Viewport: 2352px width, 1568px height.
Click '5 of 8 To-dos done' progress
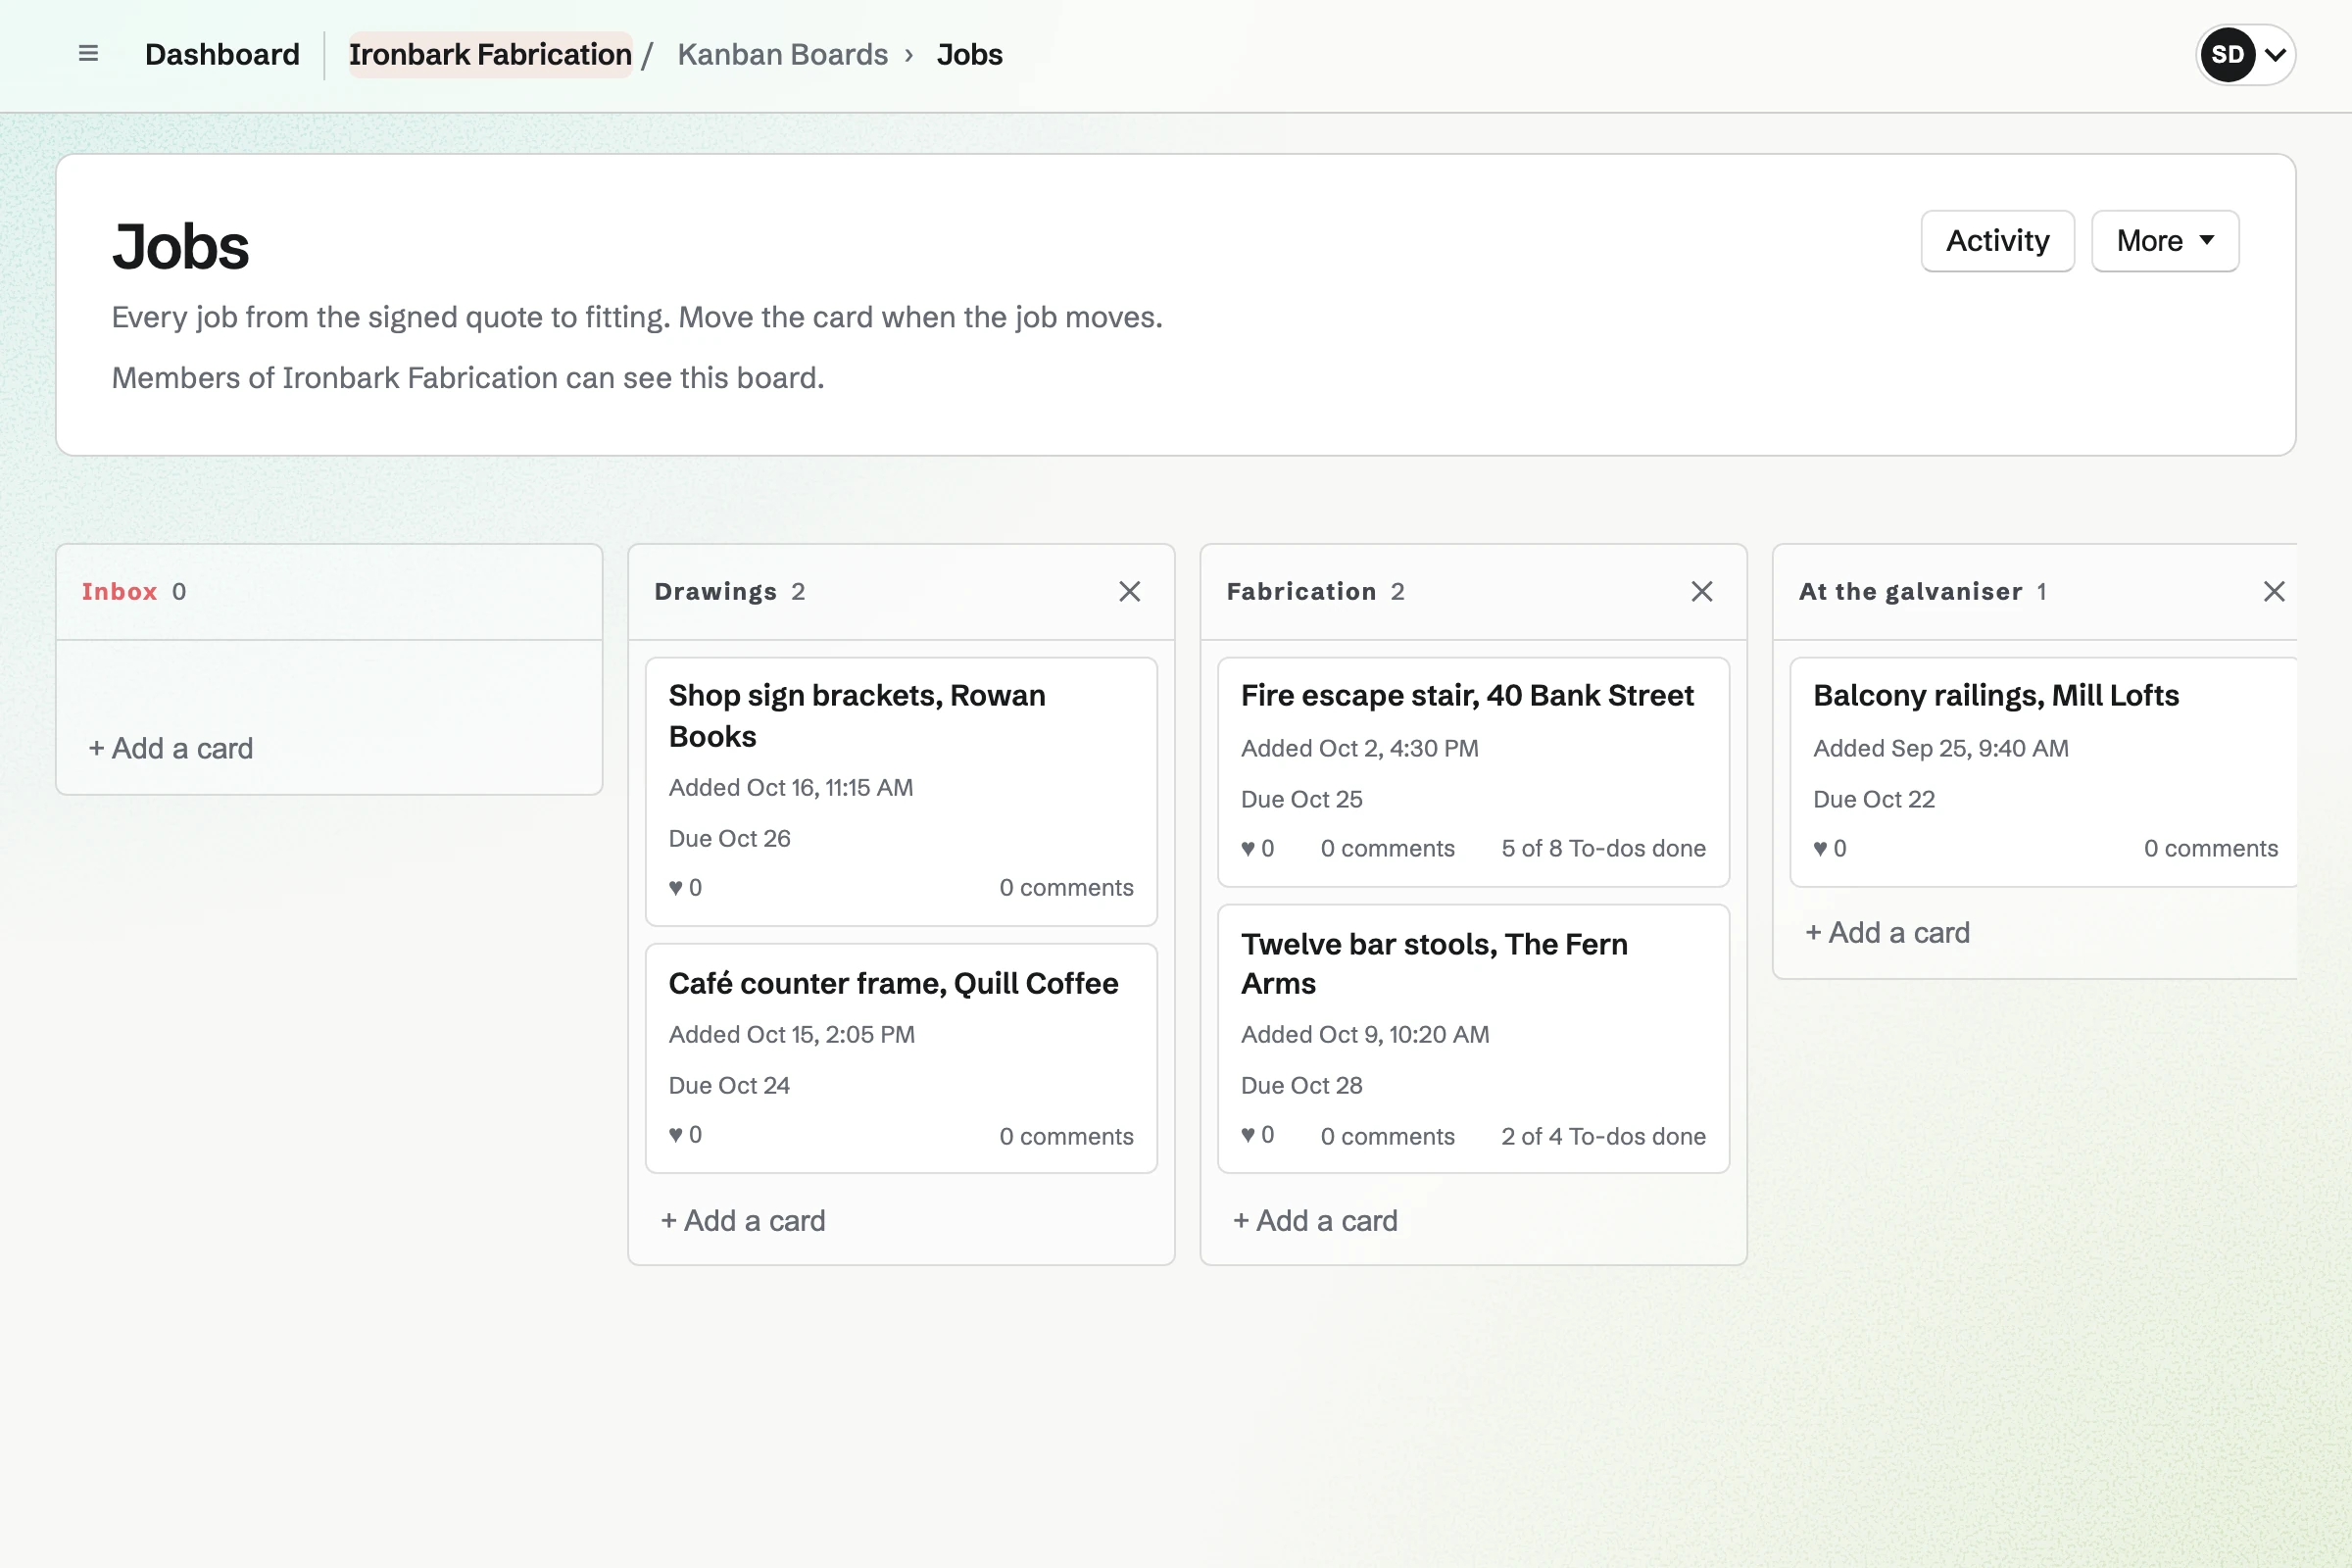pyautogui.click(x=1603, y=848)
